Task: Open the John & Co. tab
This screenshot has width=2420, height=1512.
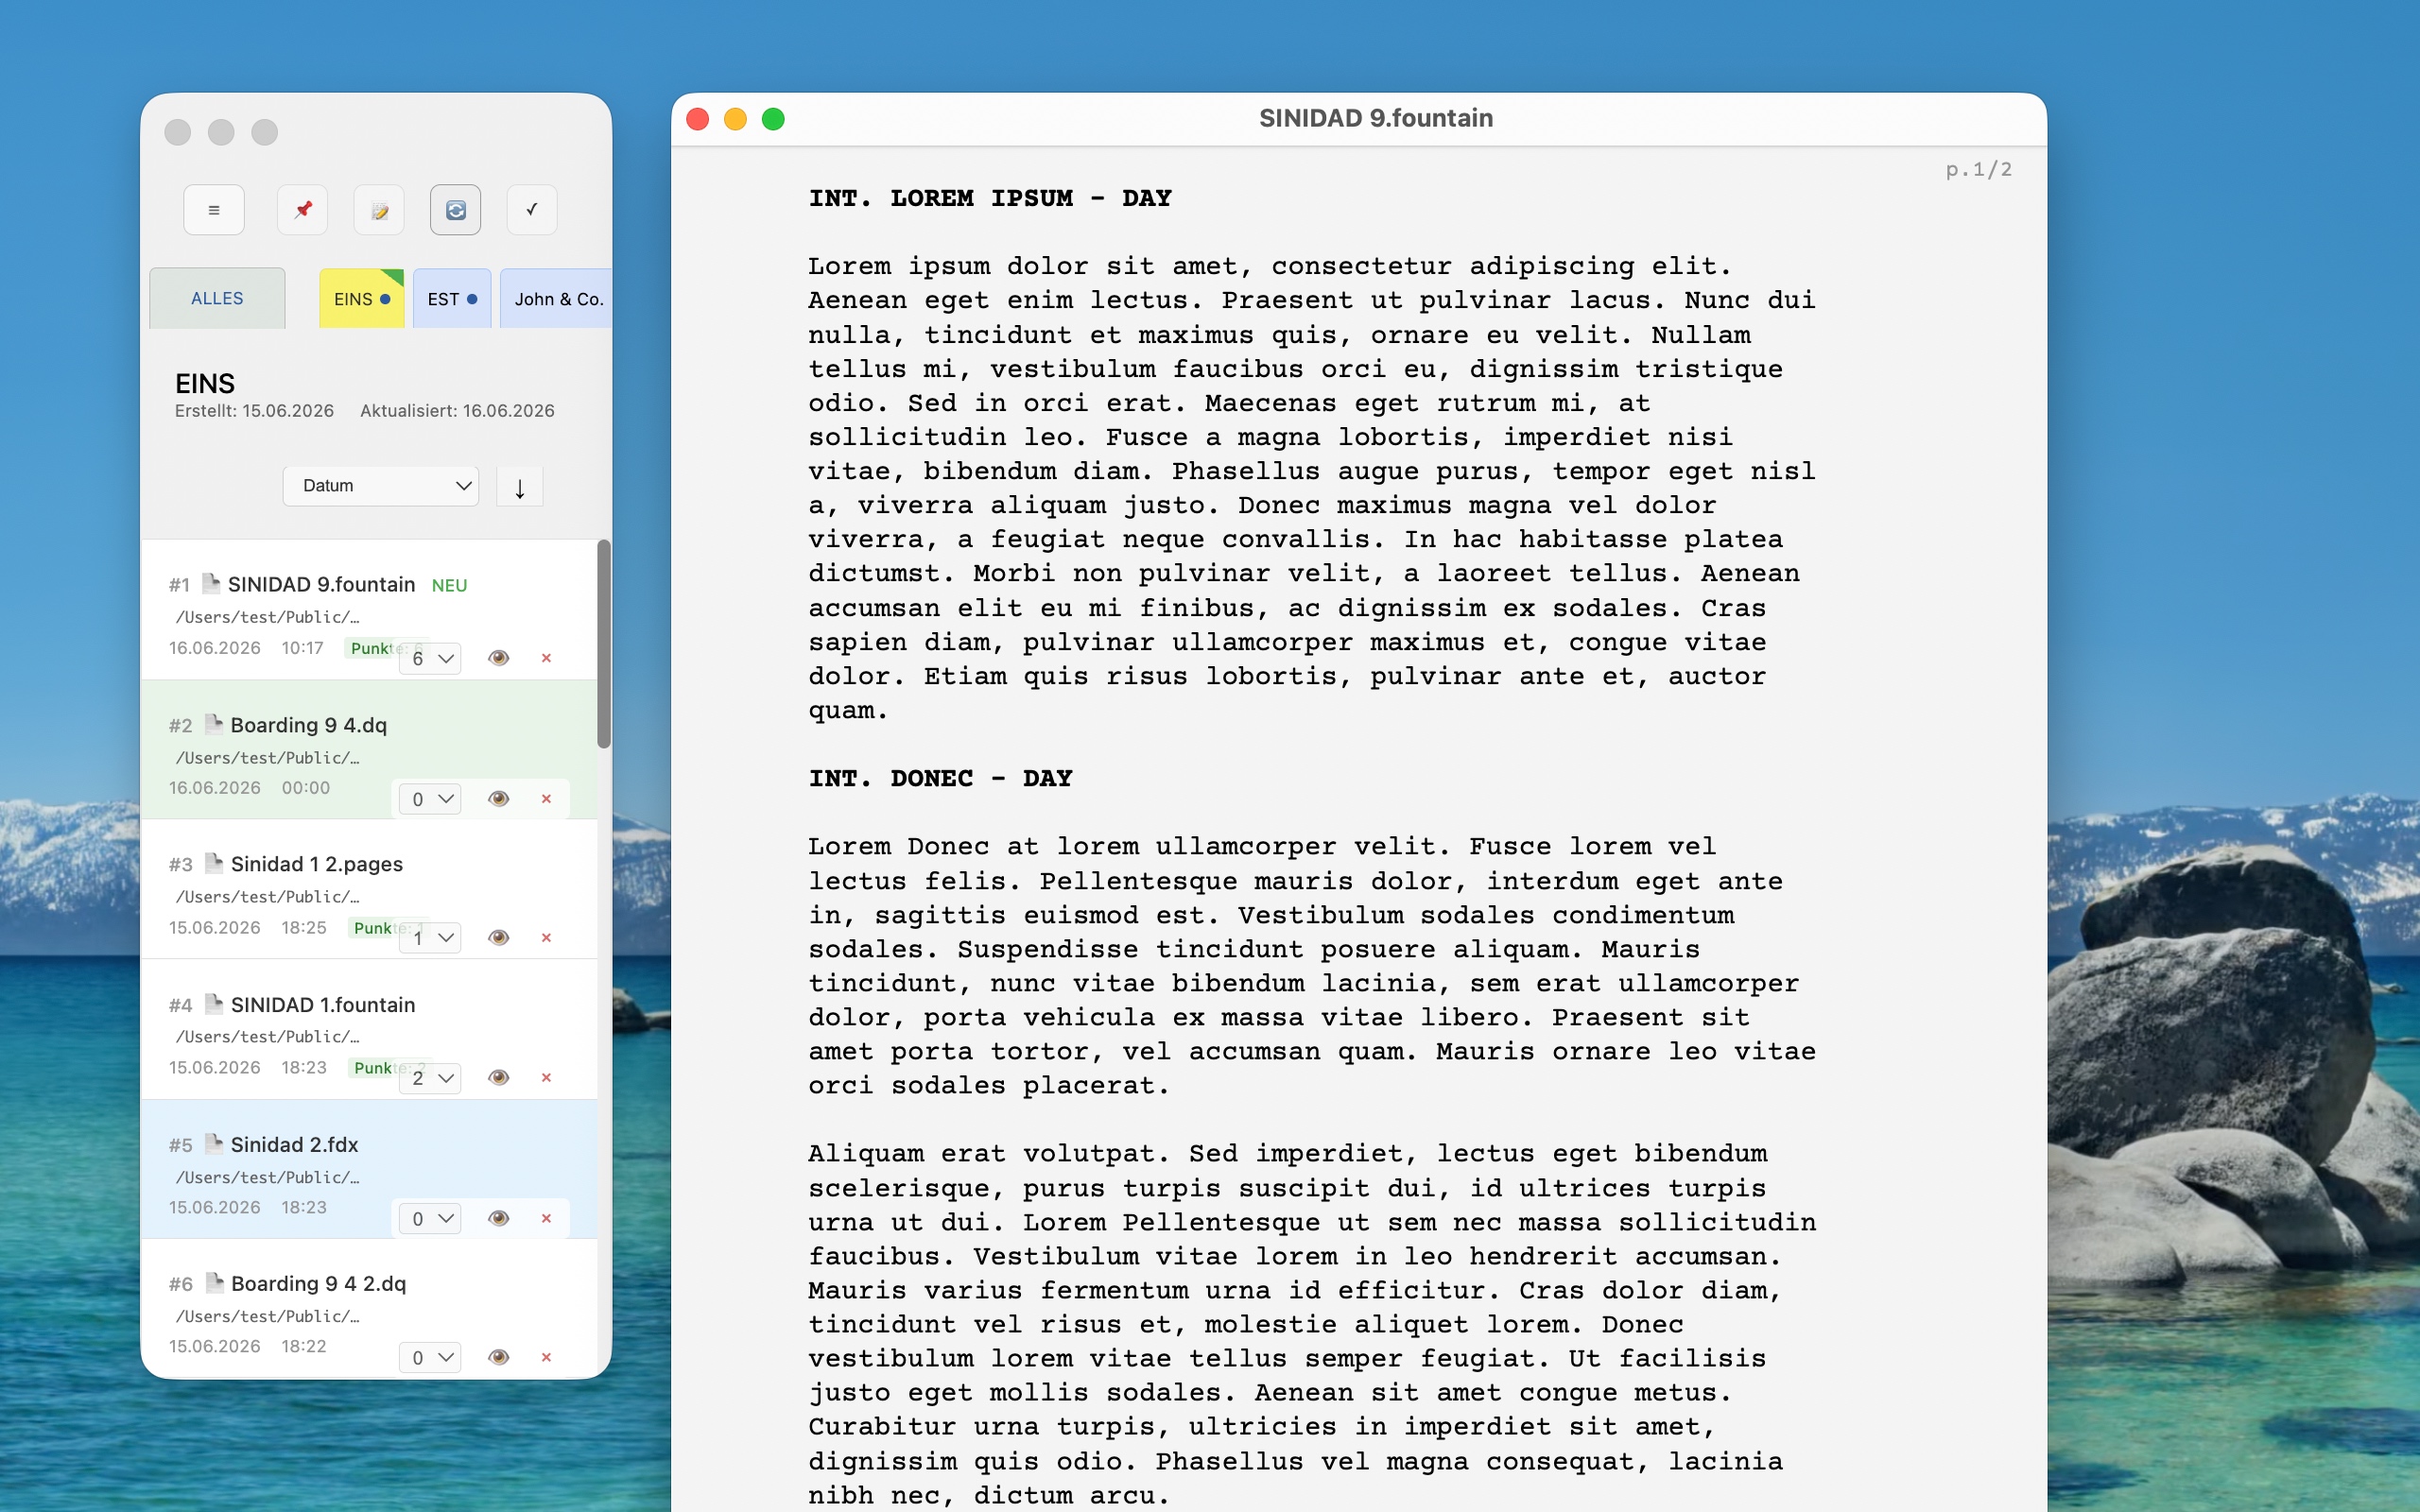Action: (556, 298)
